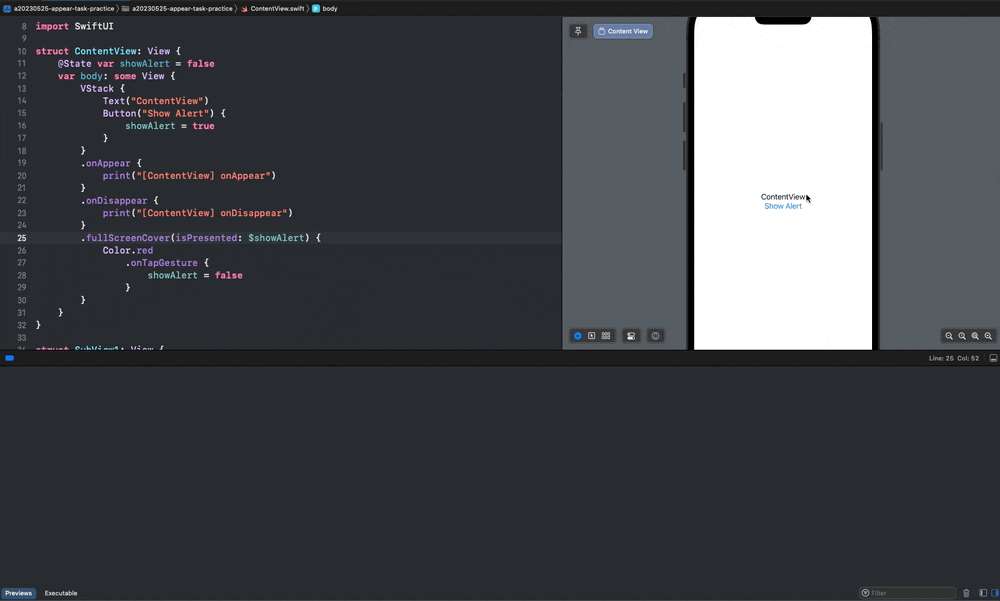Click 'var body: some View {' line

[x=116, y=76]
